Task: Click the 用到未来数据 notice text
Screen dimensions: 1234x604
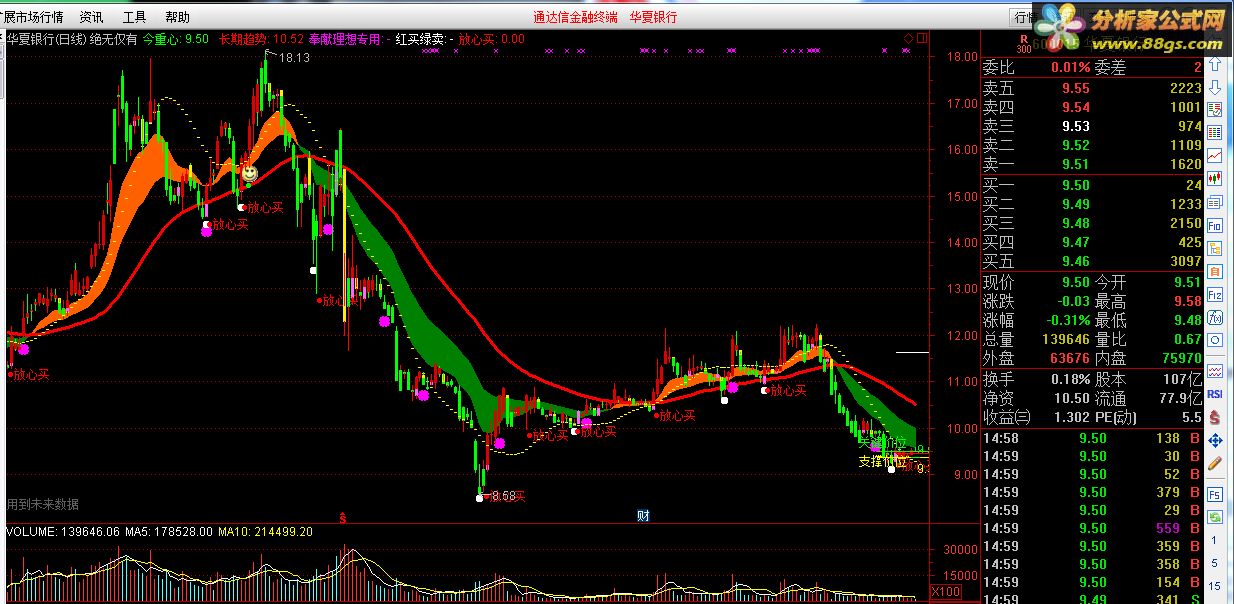Action: click(x=42, y=504)
